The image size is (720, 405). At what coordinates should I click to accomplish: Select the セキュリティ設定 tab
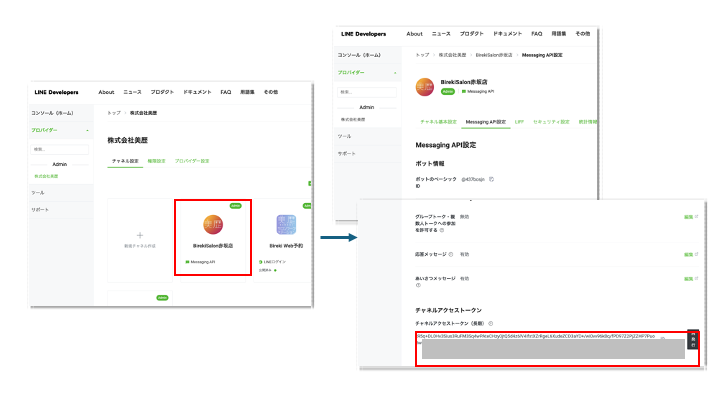coord(551,121)
